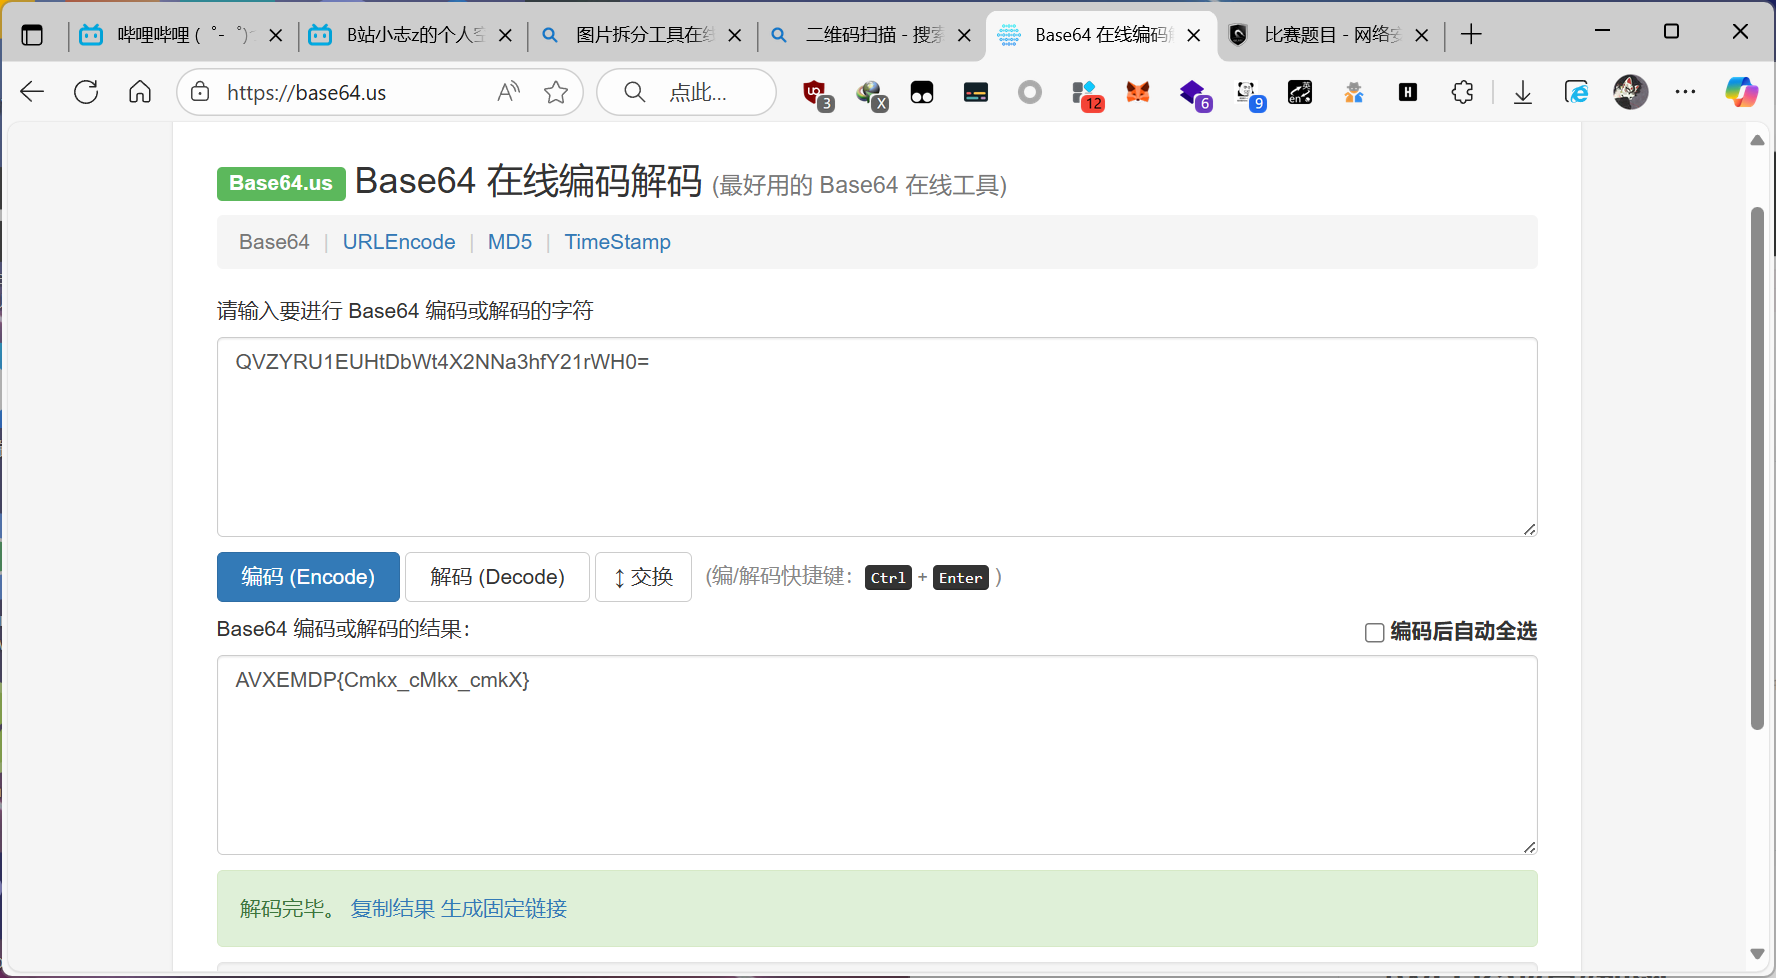Reload in Internet Explorer mode
1776x978 pixels.
[1576, 92]
